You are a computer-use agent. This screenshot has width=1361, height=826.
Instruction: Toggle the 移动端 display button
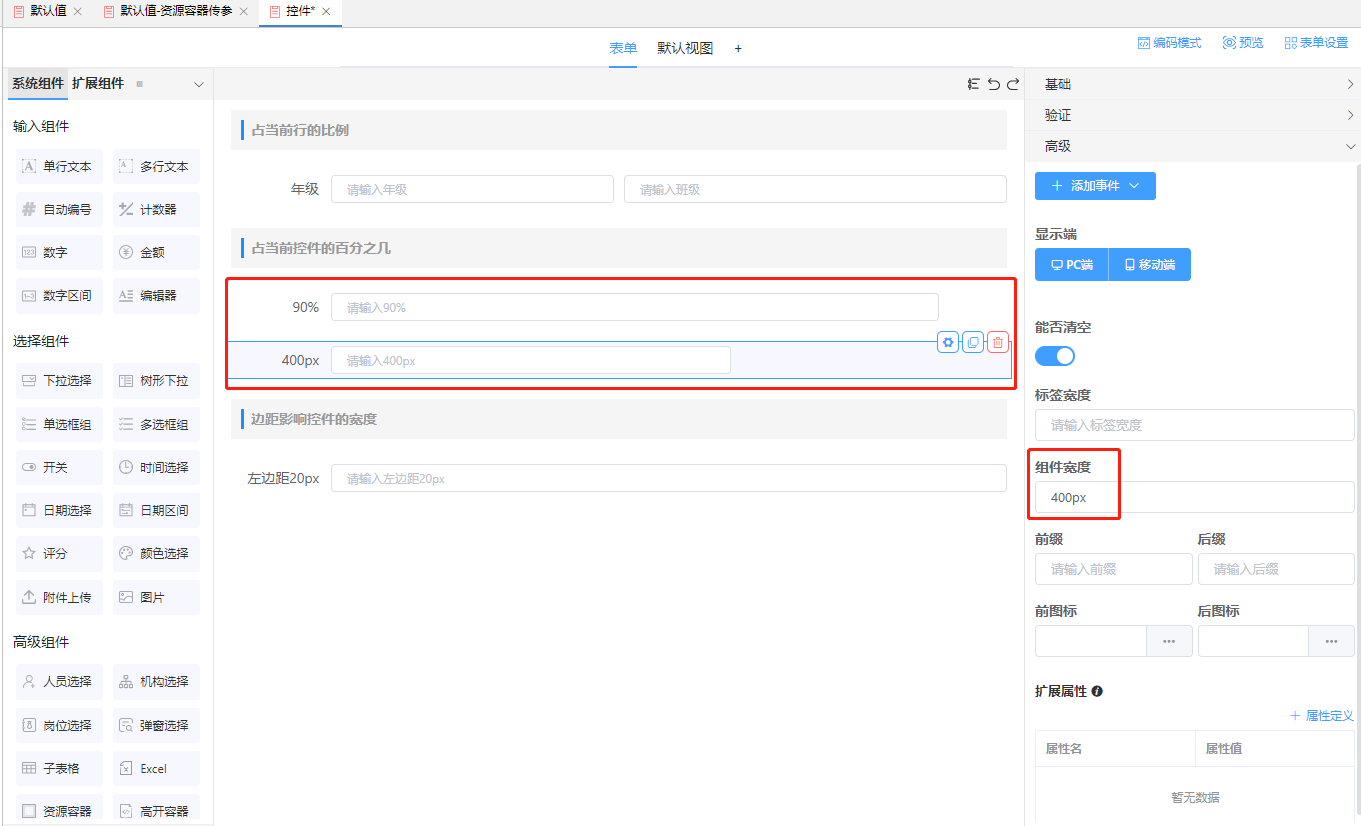(x=1149, y=265)
